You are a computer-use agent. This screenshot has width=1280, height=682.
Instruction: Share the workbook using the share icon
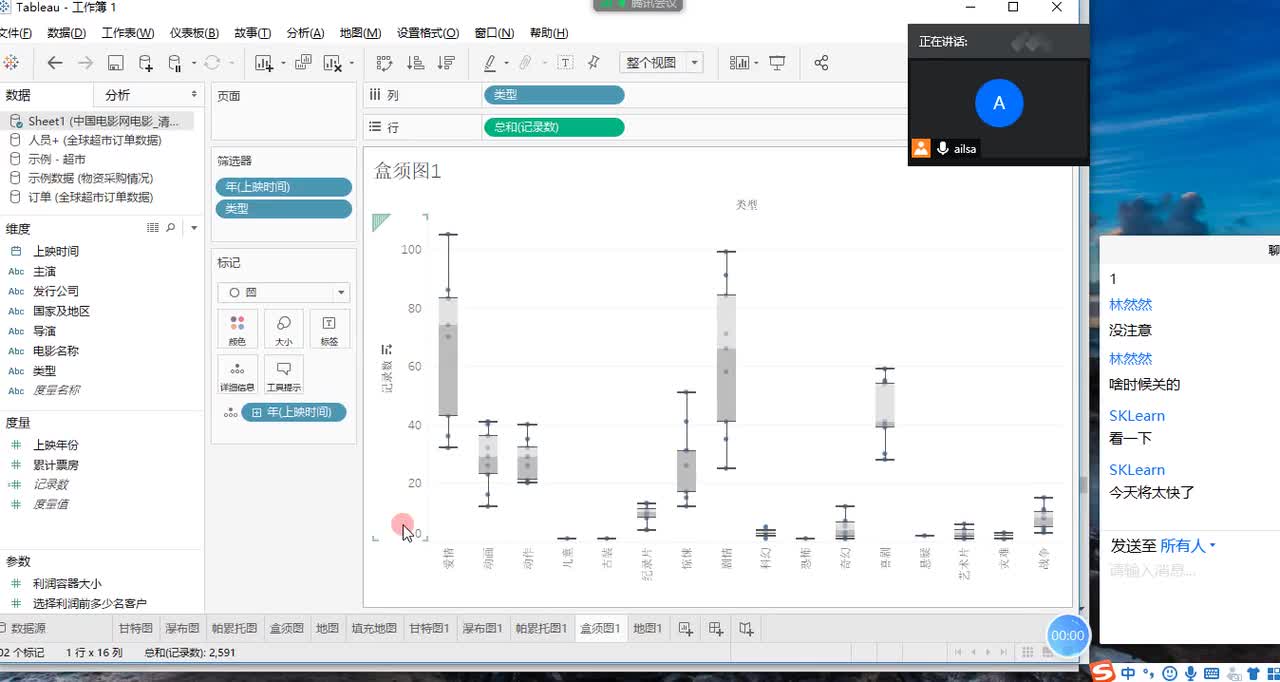[821, 63]
